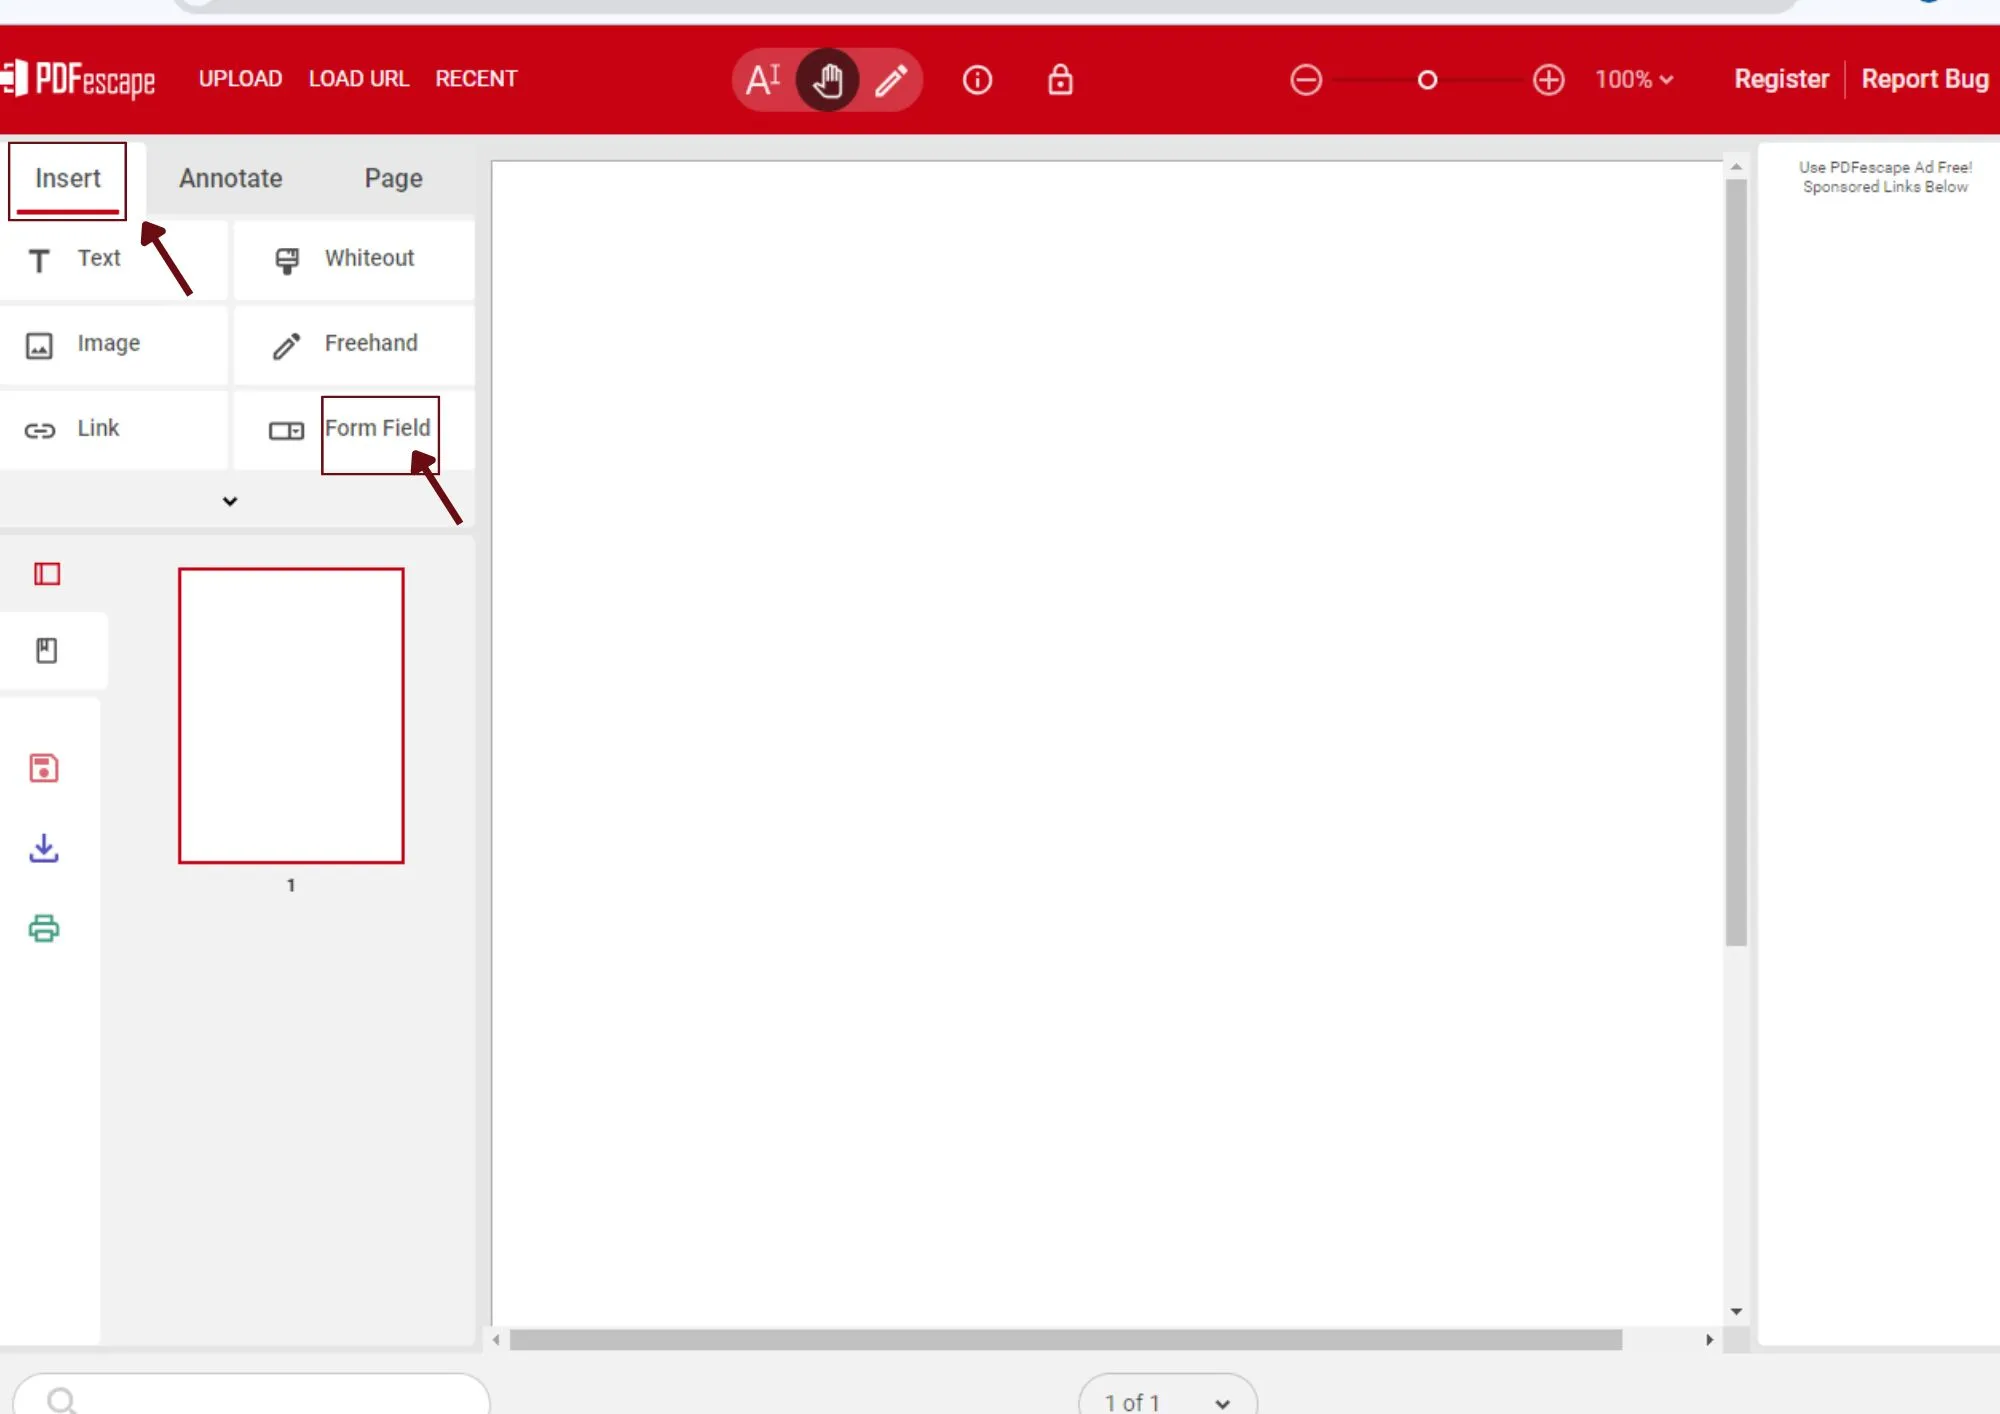Image resolution: width=2000 pixels, height=1414 pixels.
Task: Open the document info icon
Action: (977, 80)
